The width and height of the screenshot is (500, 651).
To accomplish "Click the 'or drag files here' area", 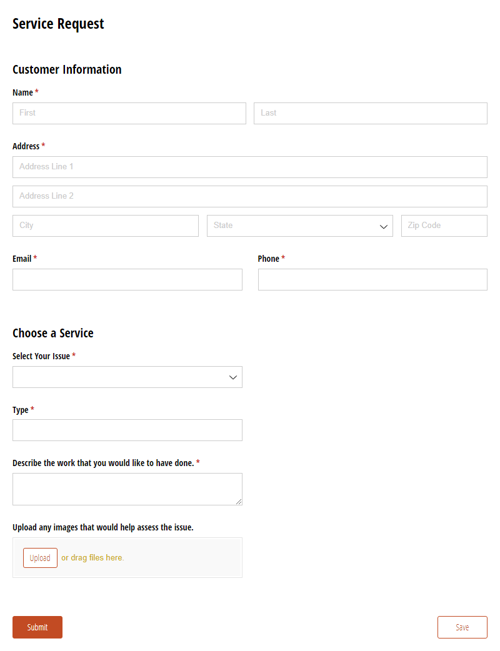I will pos(92,558).
